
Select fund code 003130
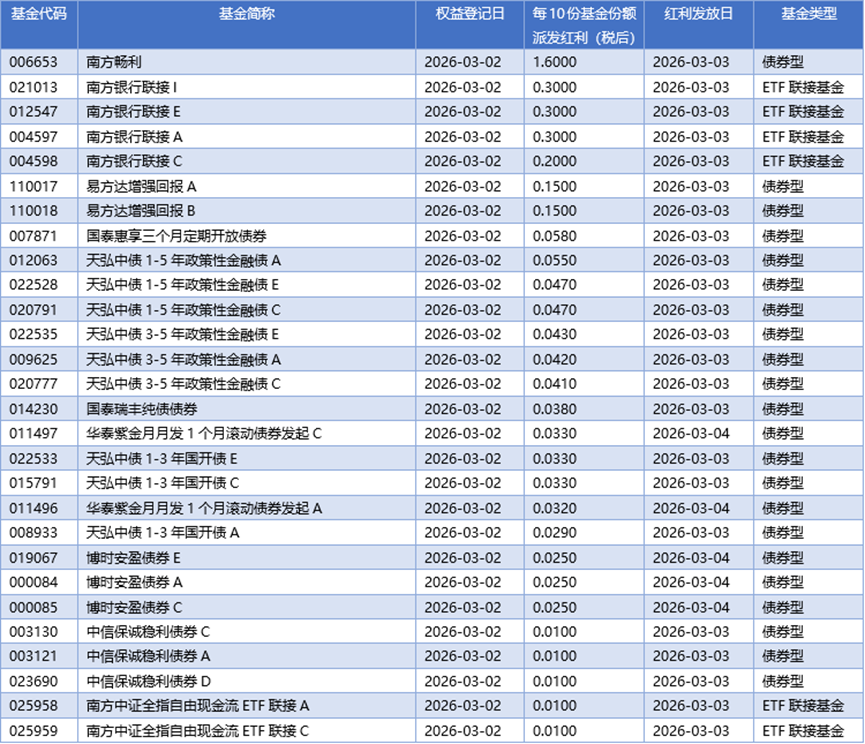point(33,632)
